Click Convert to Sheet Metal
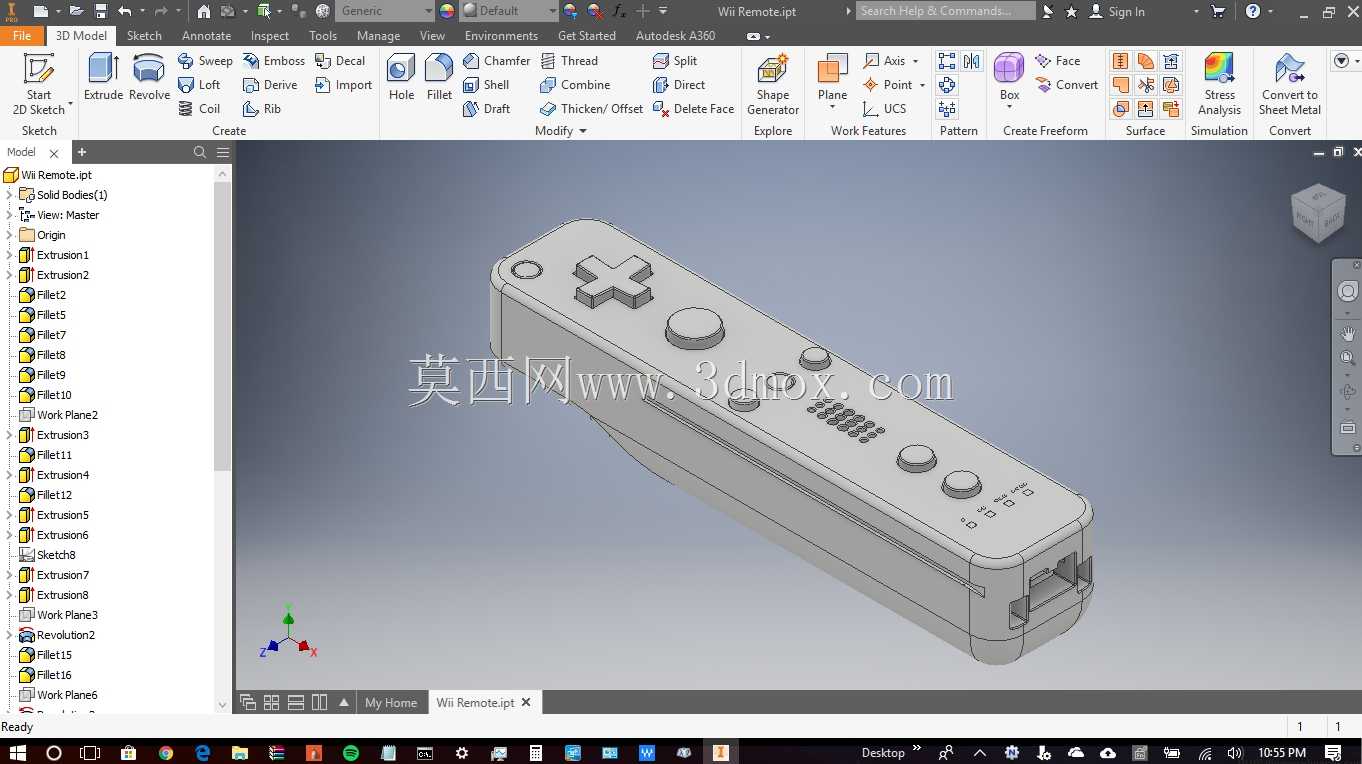Image resolution: width=1362 pixels, height=764 pixels. (x=1290, y=85)
